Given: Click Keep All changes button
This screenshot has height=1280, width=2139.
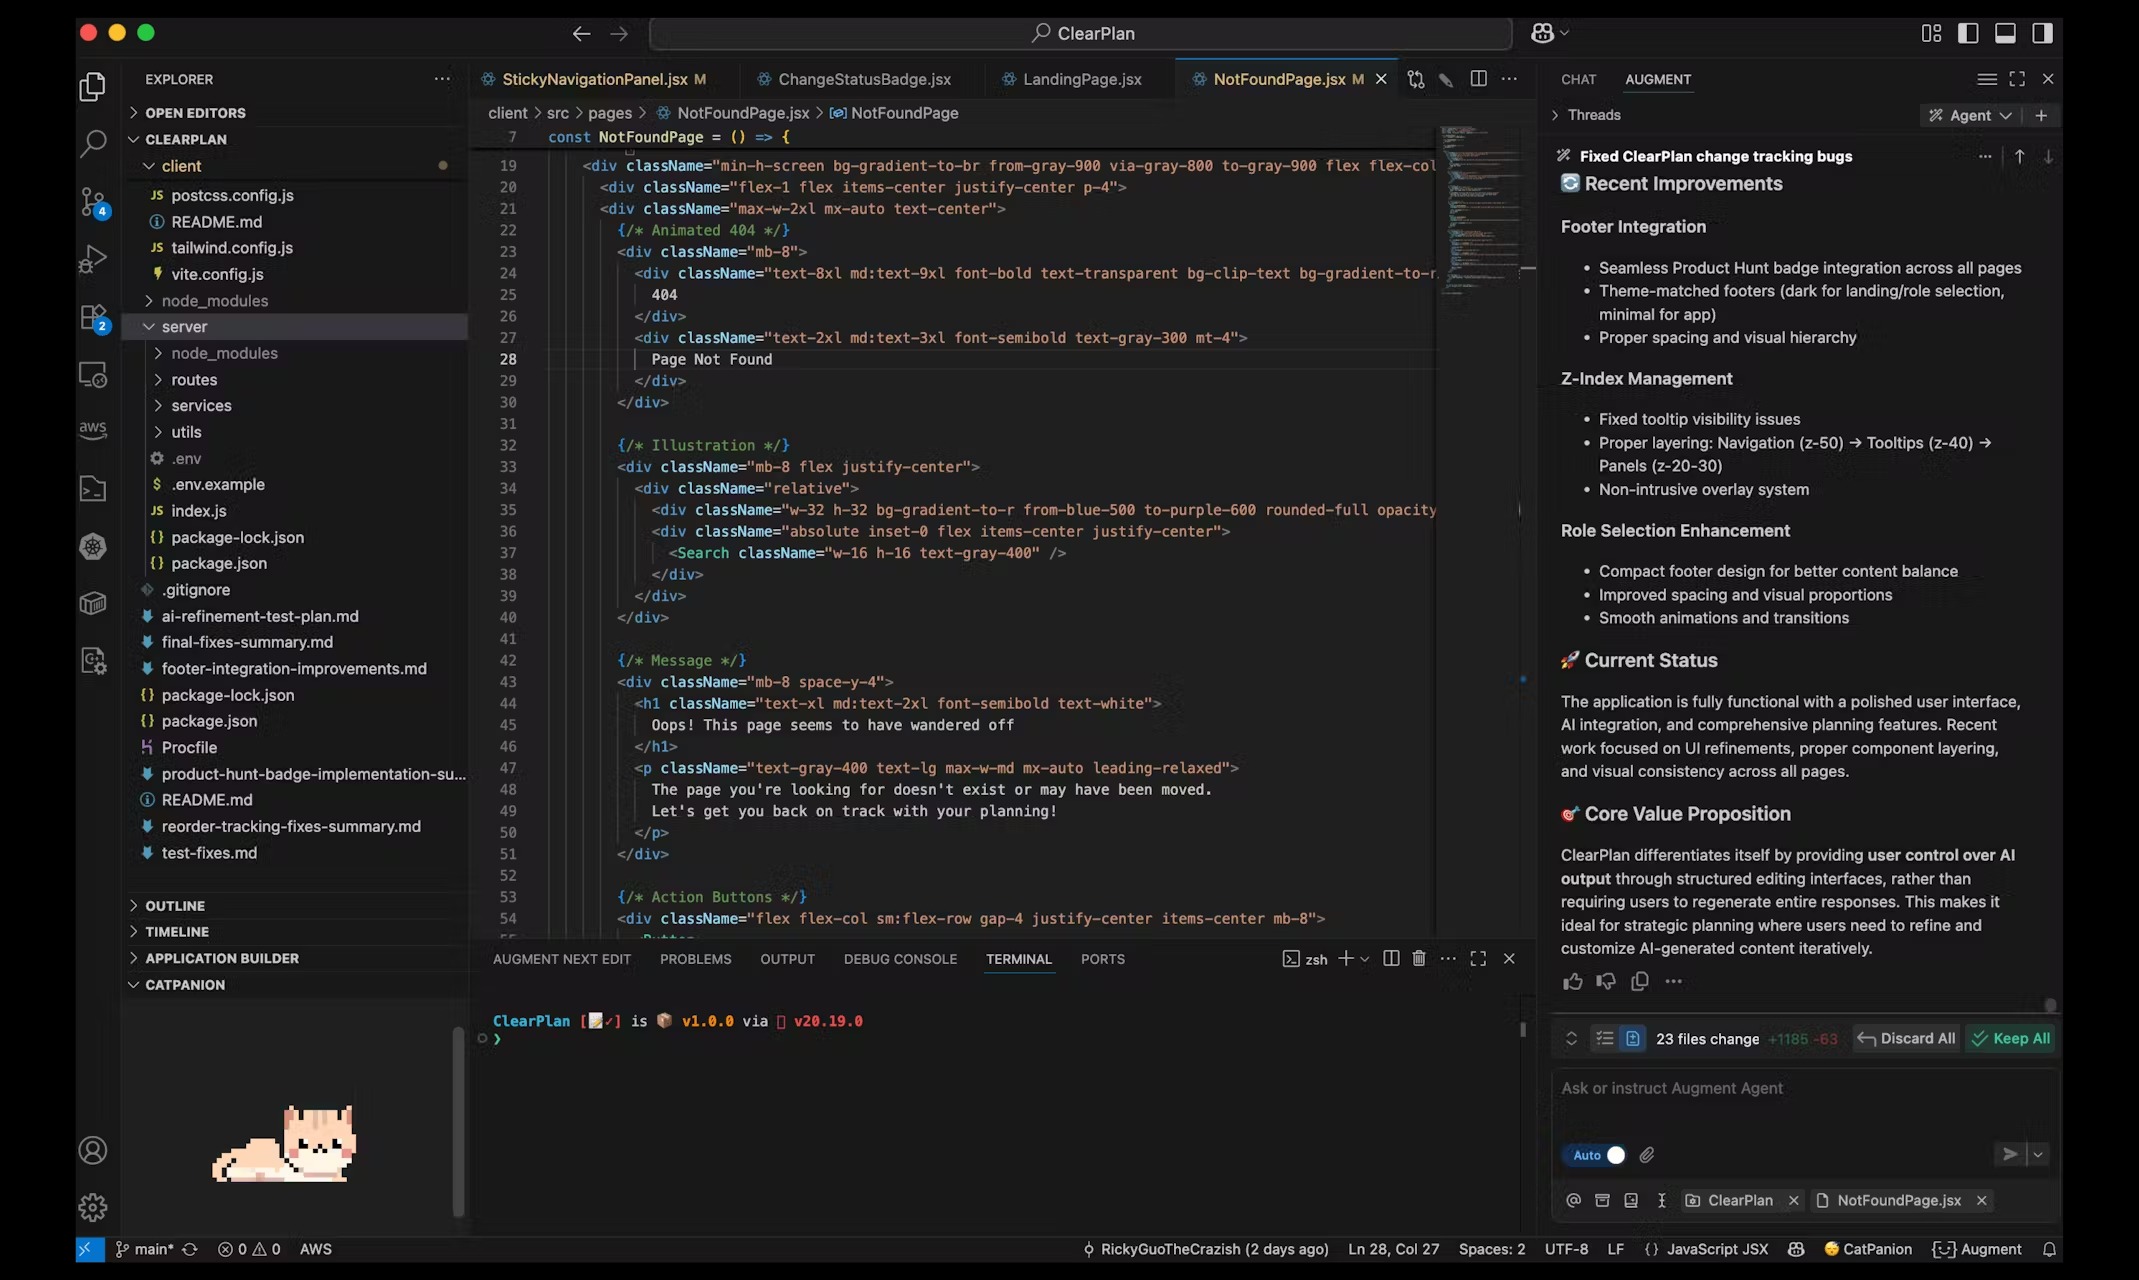Looking at the screenshot, I should click(x=2010, y=1039).
